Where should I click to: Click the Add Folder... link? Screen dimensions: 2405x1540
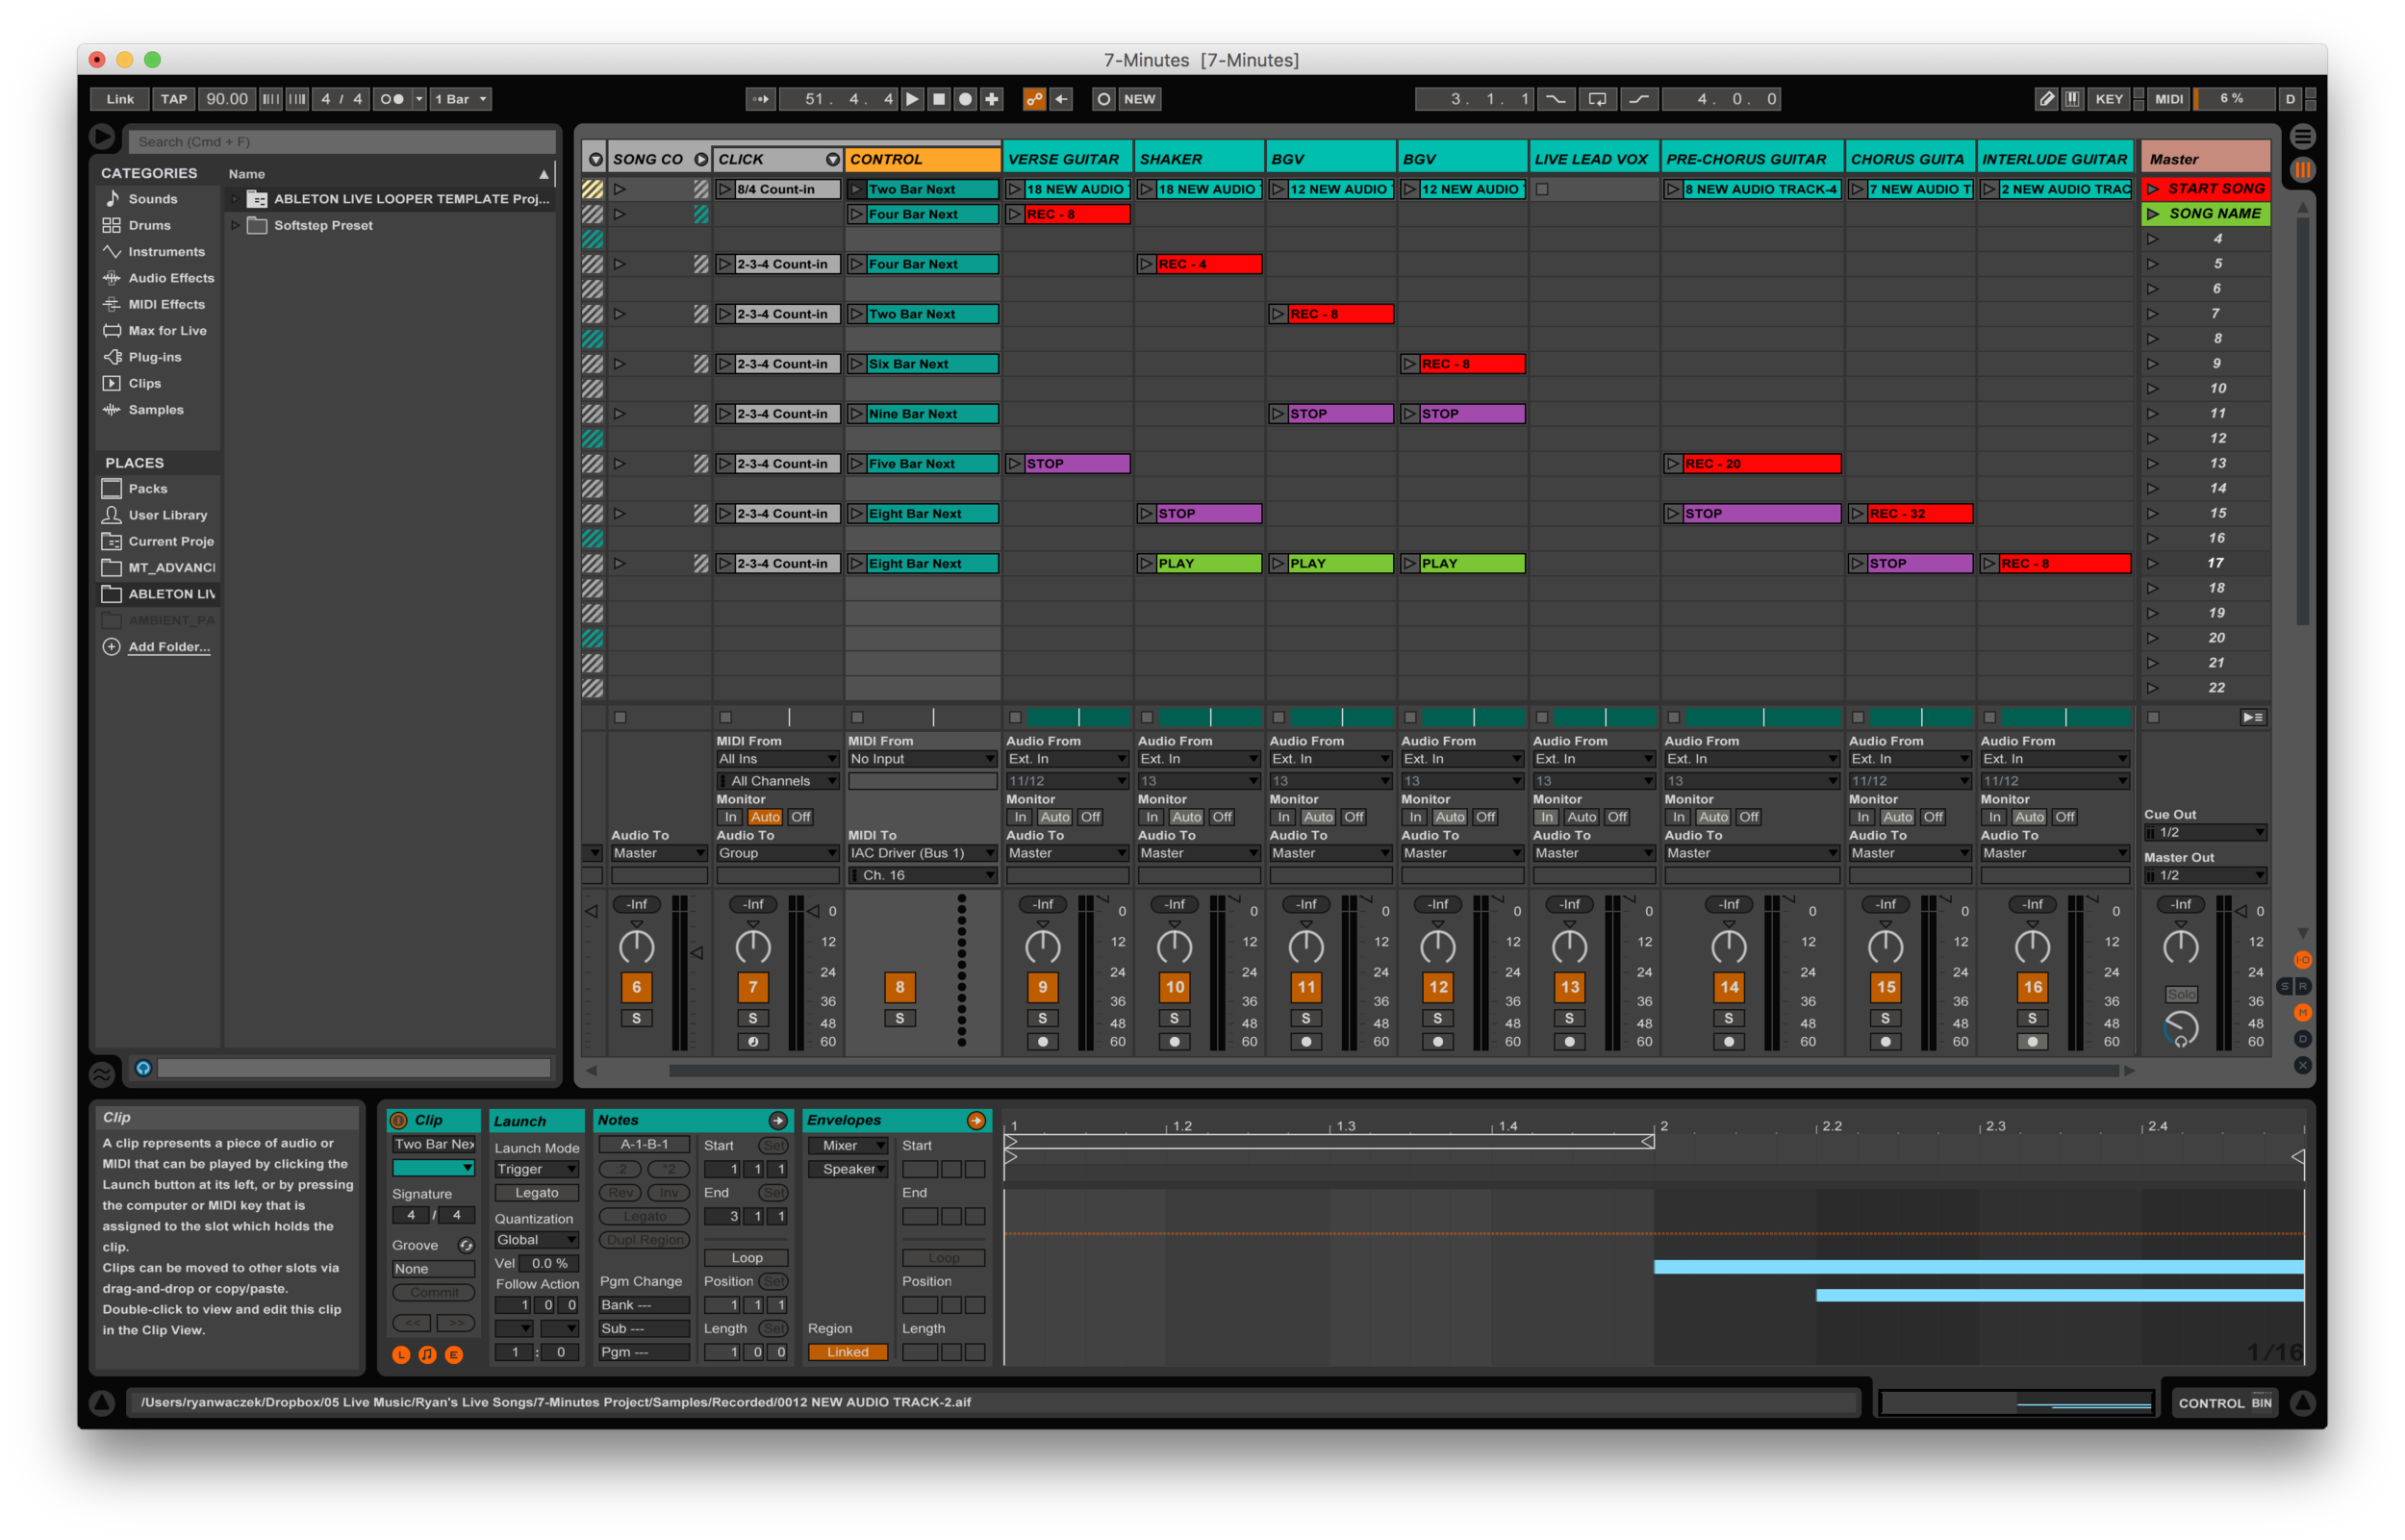coord(169,647)
